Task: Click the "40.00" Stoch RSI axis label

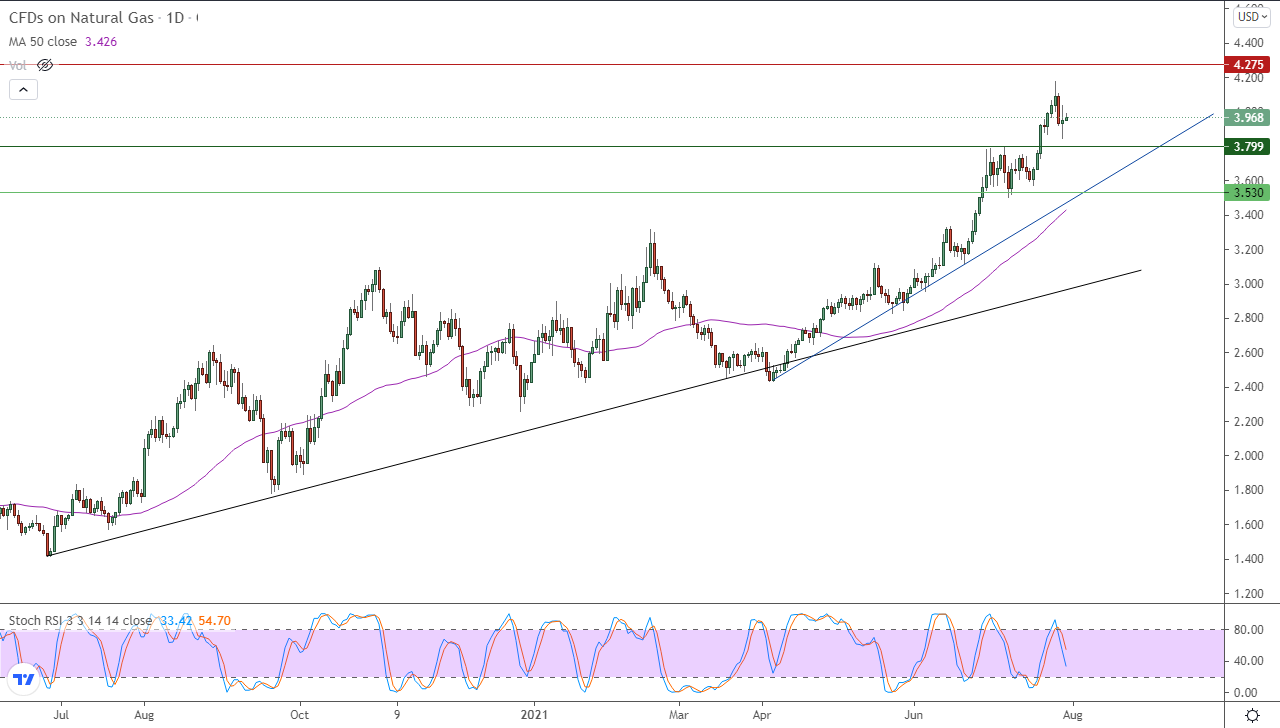Action: 1250,661
